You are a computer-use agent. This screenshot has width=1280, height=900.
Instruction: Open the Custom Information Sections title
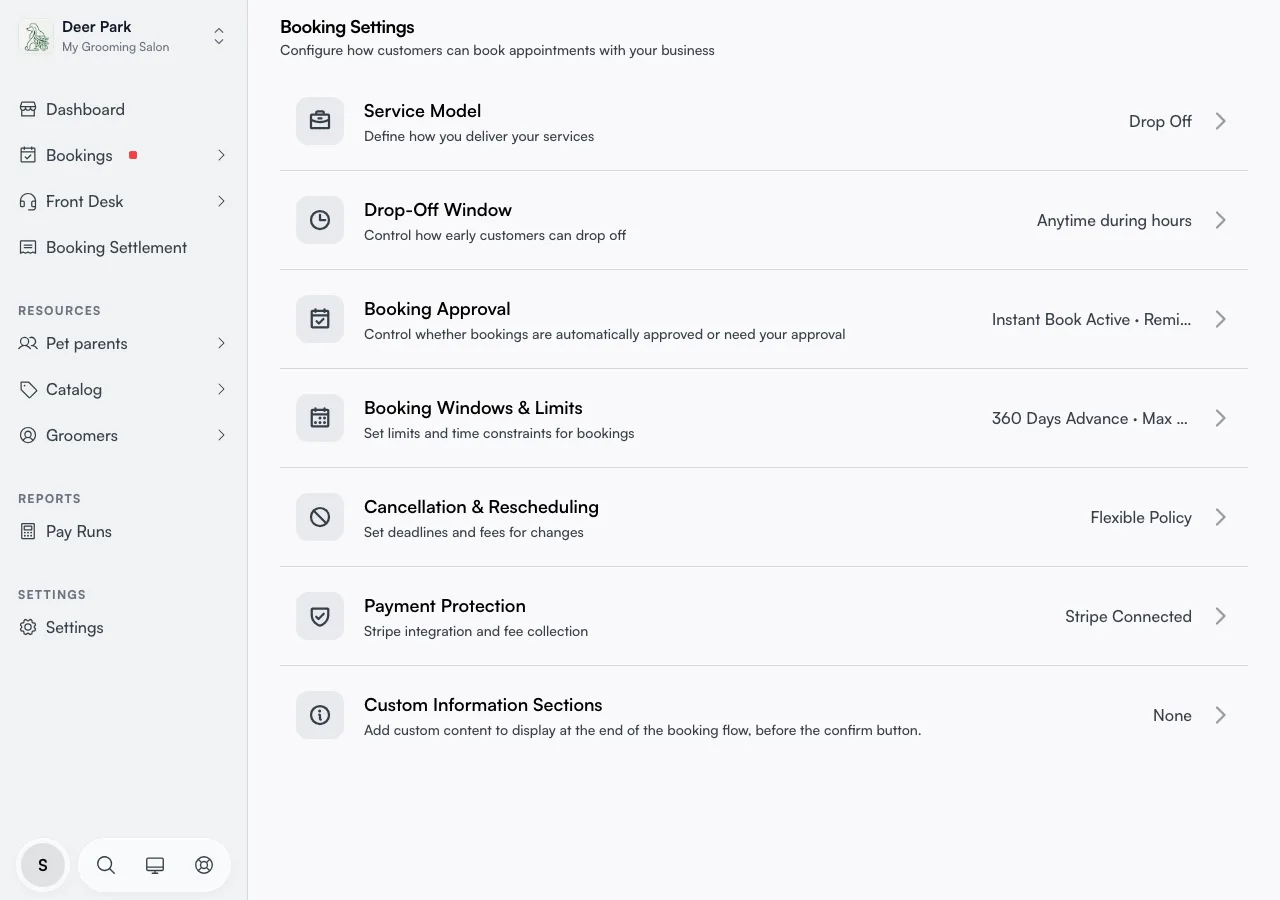483,705
